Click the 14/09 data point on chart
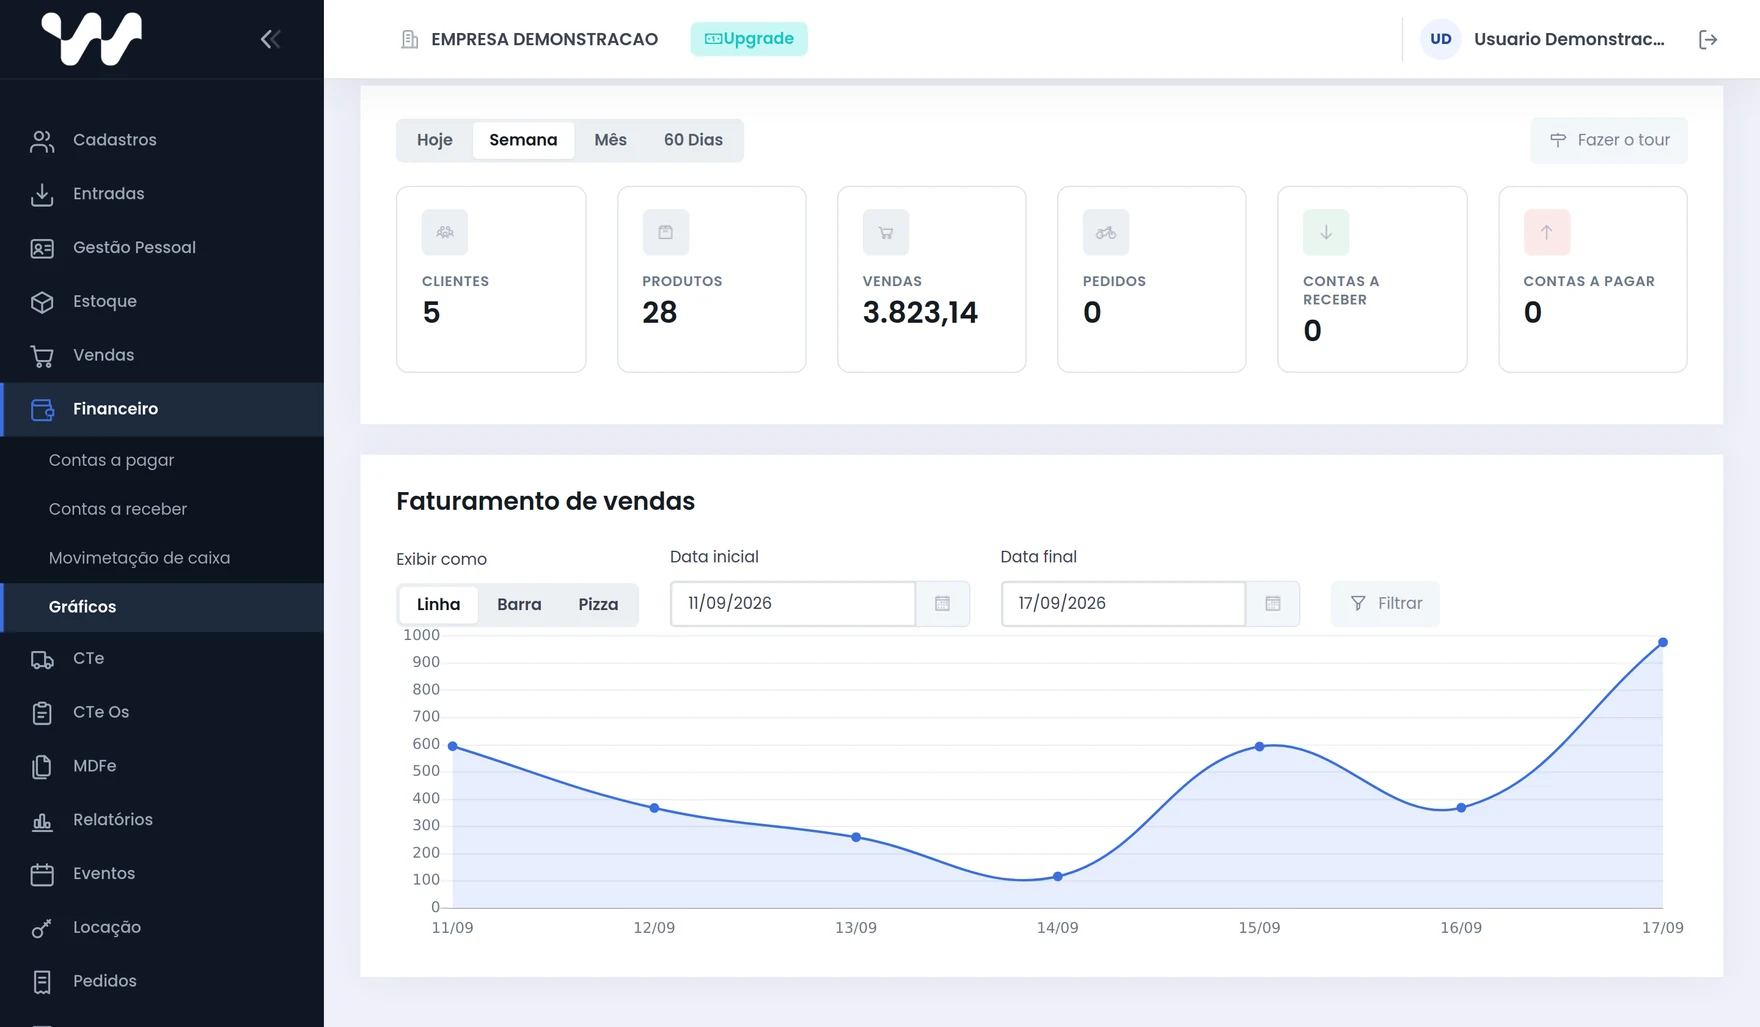The width and height of the screenshot is (1760, 1027). (1058, 877)
